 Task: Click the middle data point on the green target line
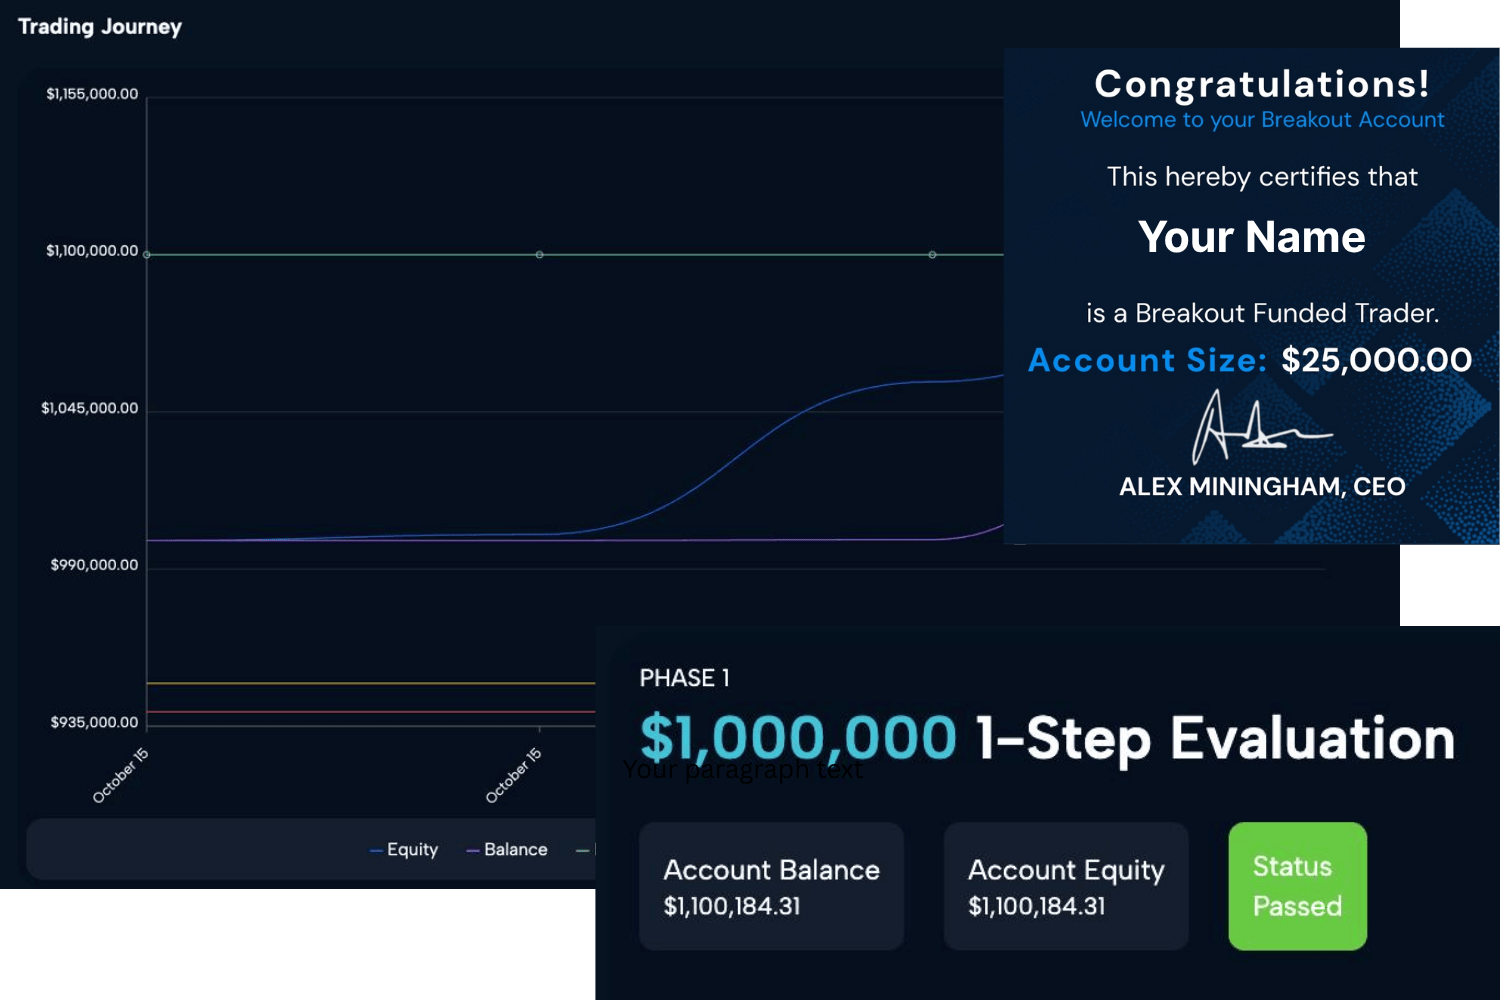click(x=540, y=255)
